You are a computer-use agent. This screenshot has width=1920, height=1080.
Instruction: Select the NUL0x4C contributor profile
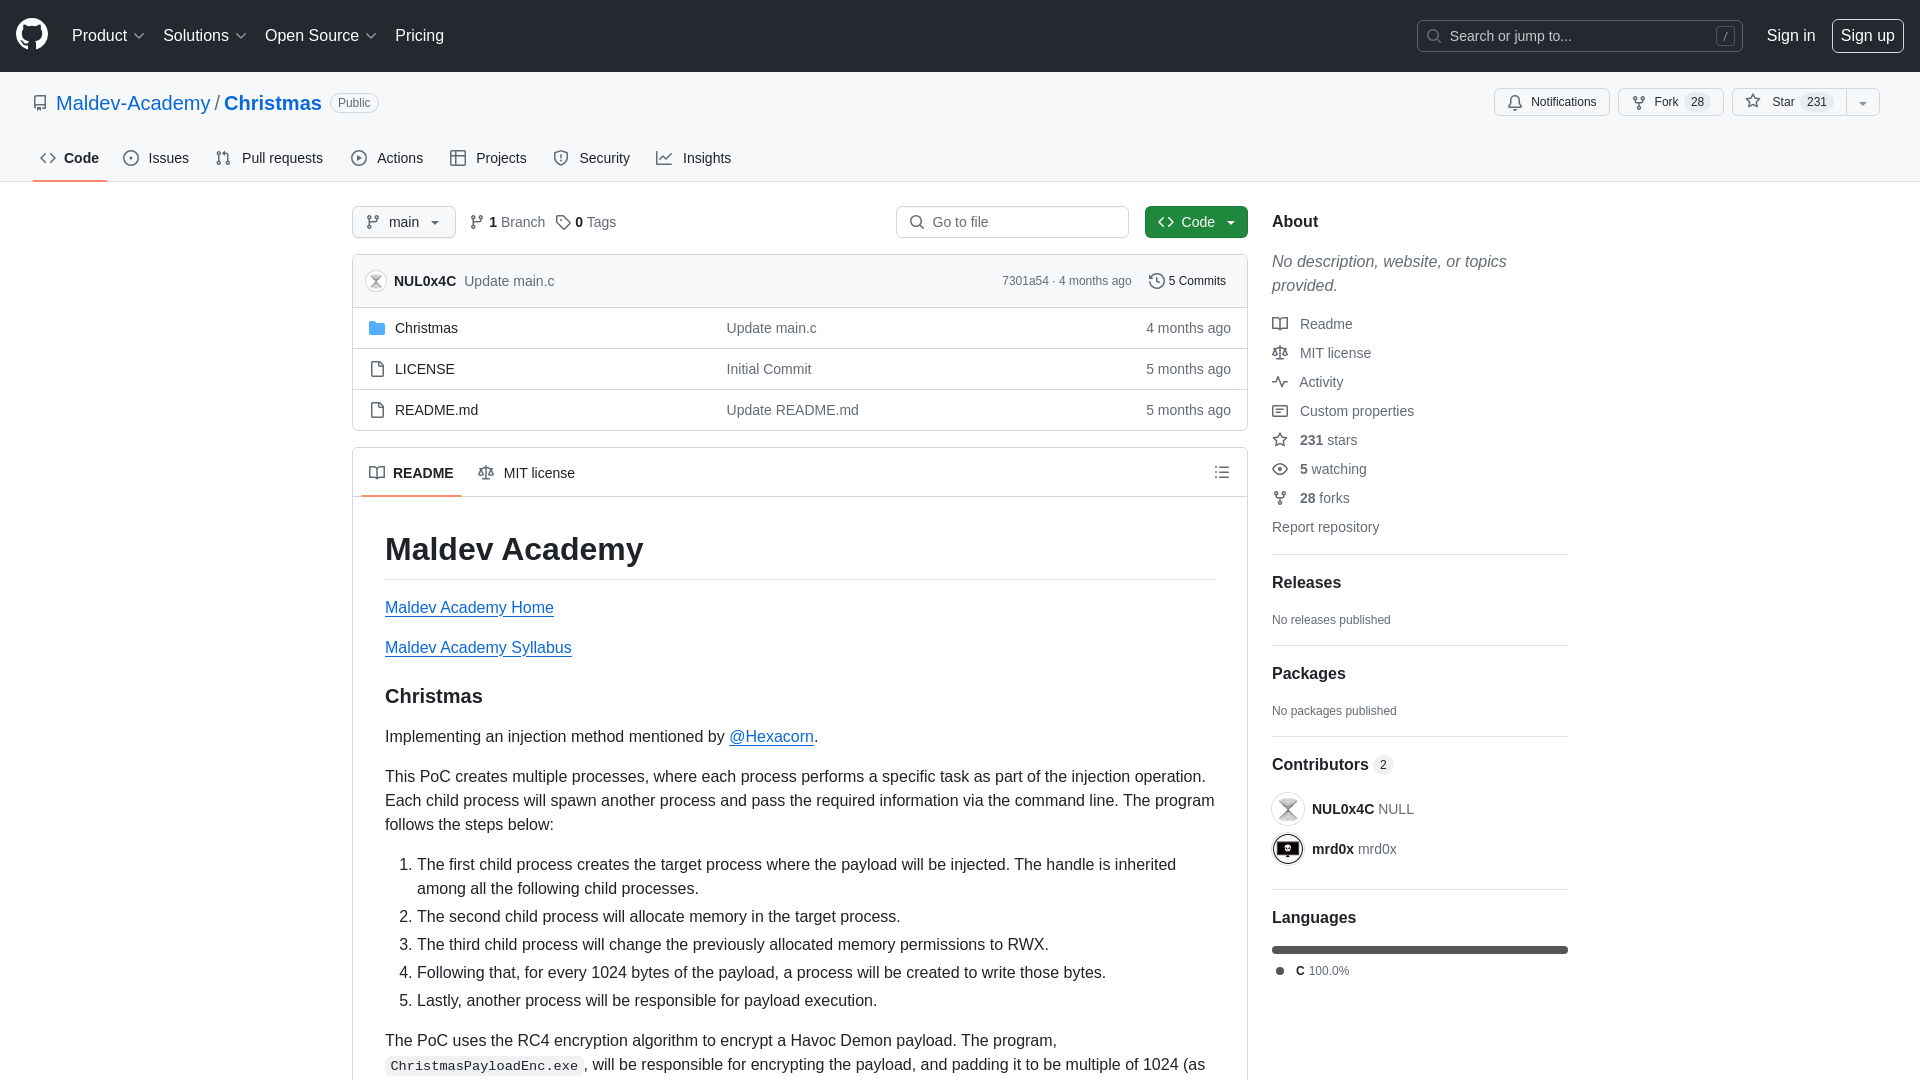pyautogui.click(x=1341, y=808)
